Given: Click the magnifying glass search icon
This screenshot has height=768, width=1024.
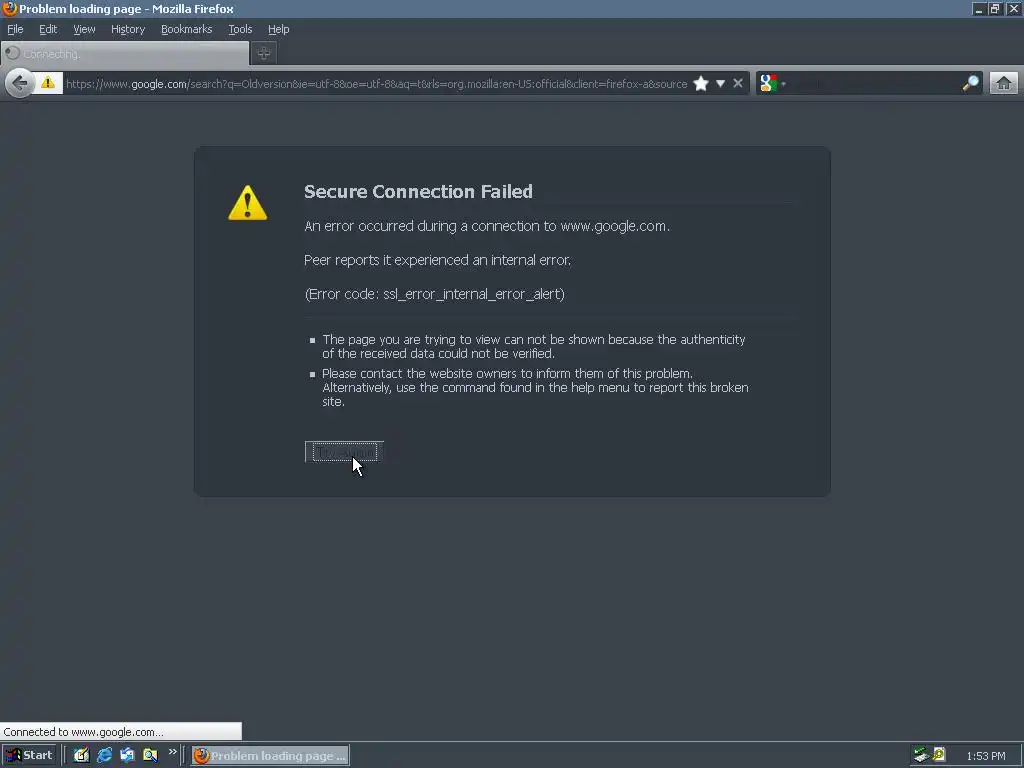Looking at the screenshot, I should (x=970, y=83).
